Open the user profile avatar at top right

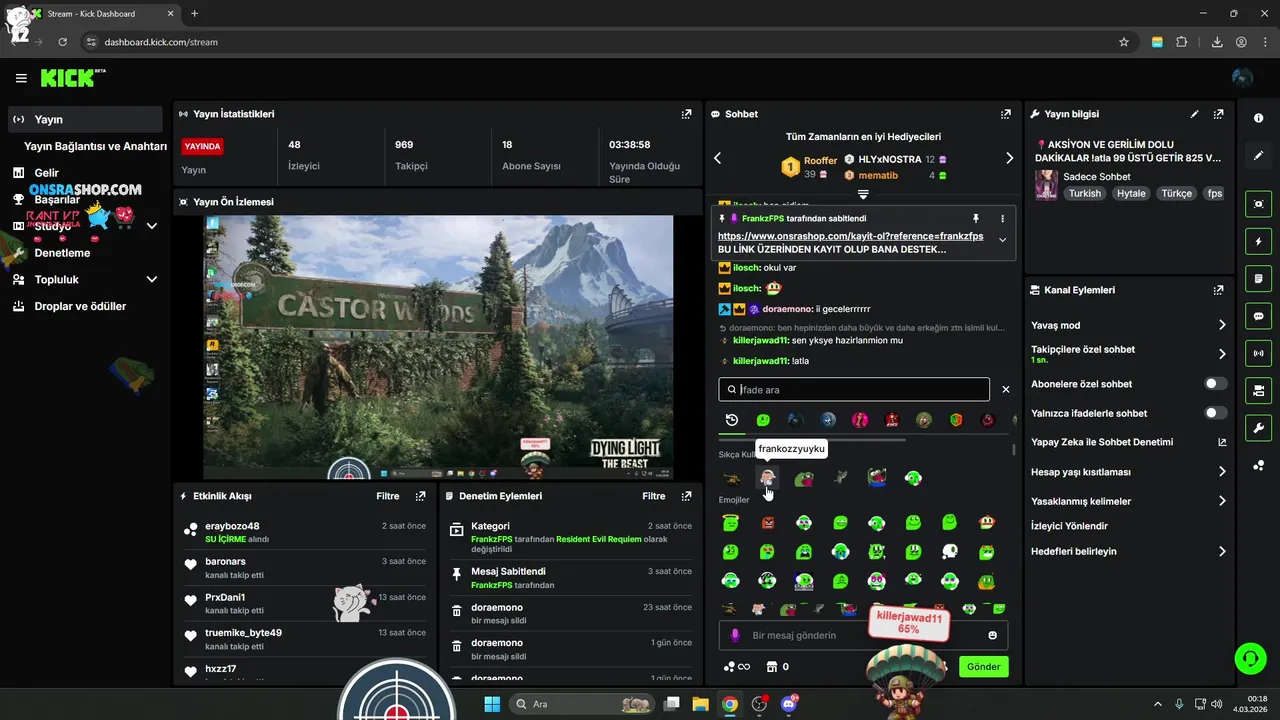pos(1243,78)
